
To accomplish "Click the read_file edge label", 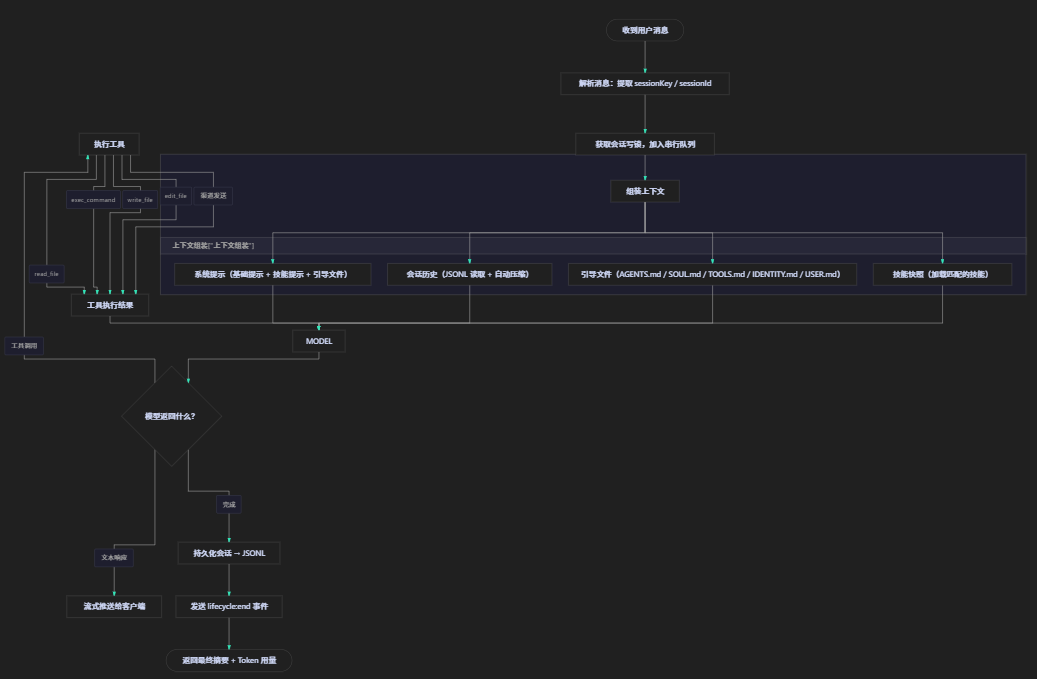I will pos(46,274).
